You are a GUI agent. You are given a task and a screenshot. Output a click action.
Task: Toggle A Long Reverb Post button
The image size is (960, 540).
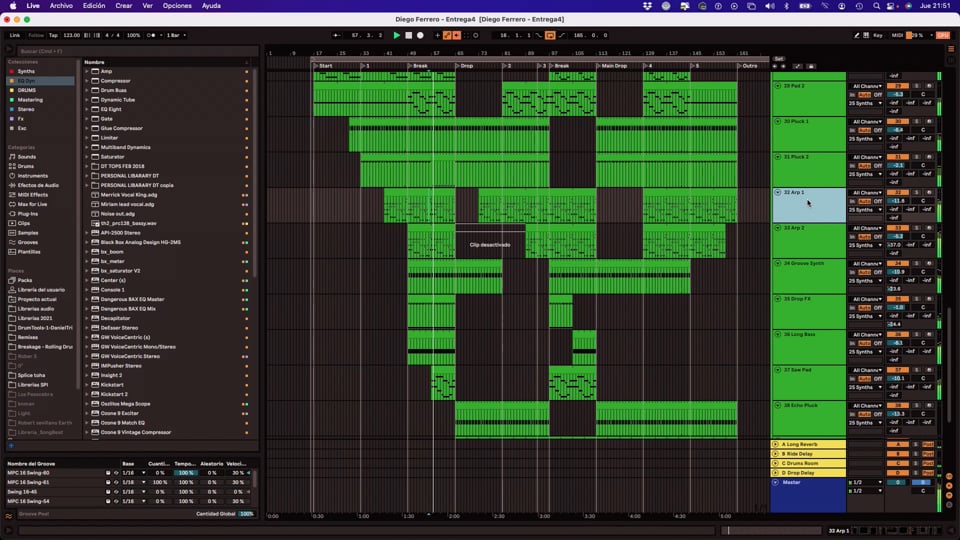click(928, 444)
